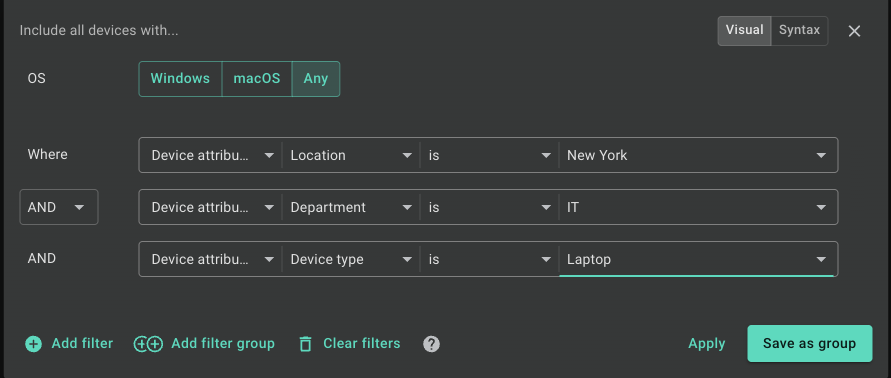Open Device attribute dropdown in Department row
The image size is (891, 378).
coord(211,207)
